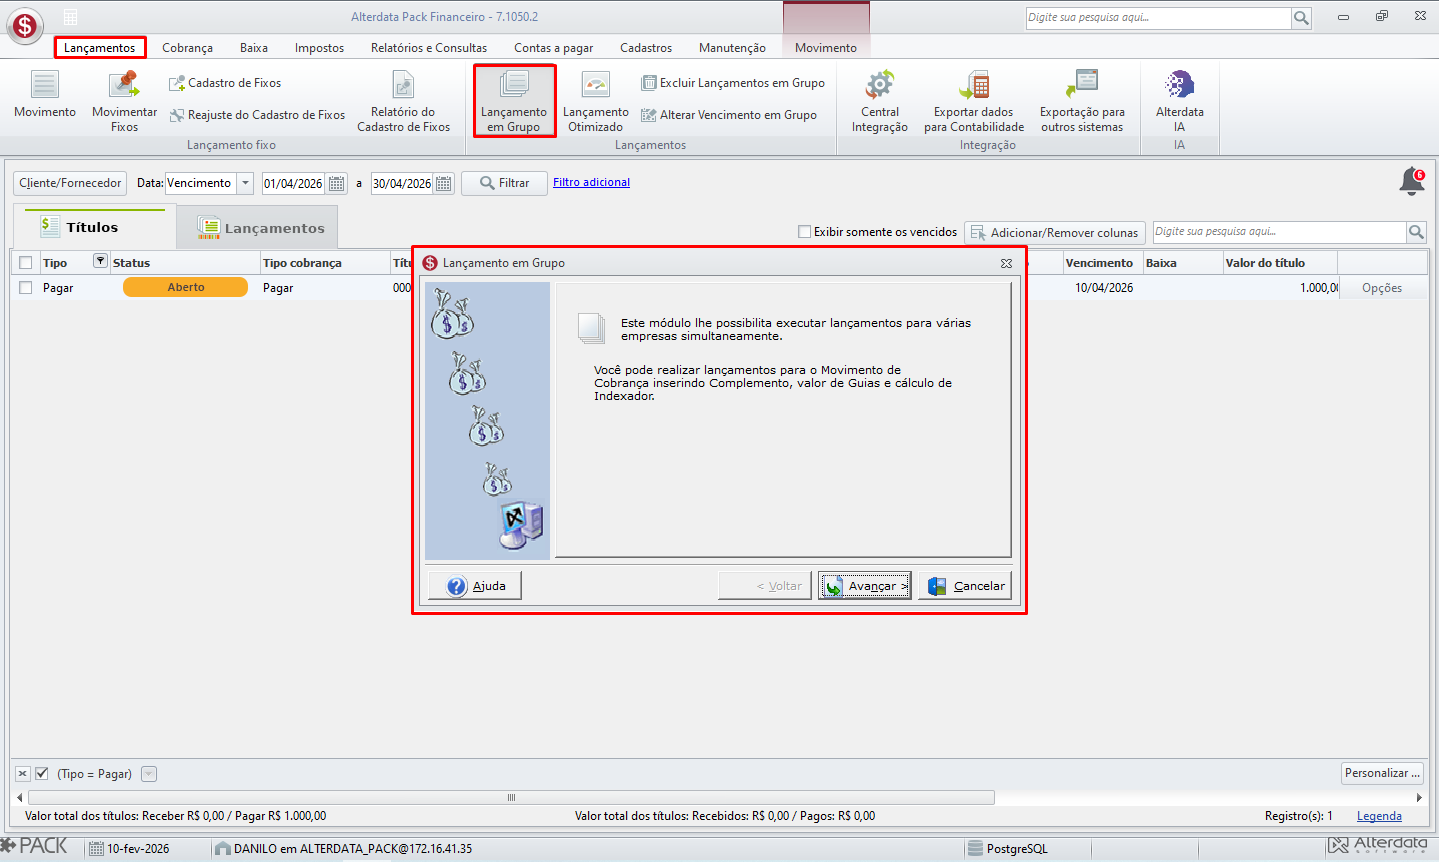Viewport: 1439px width, 862px height.
Task: Open the Movimentar Fixos tool
Action: [124, 100]
